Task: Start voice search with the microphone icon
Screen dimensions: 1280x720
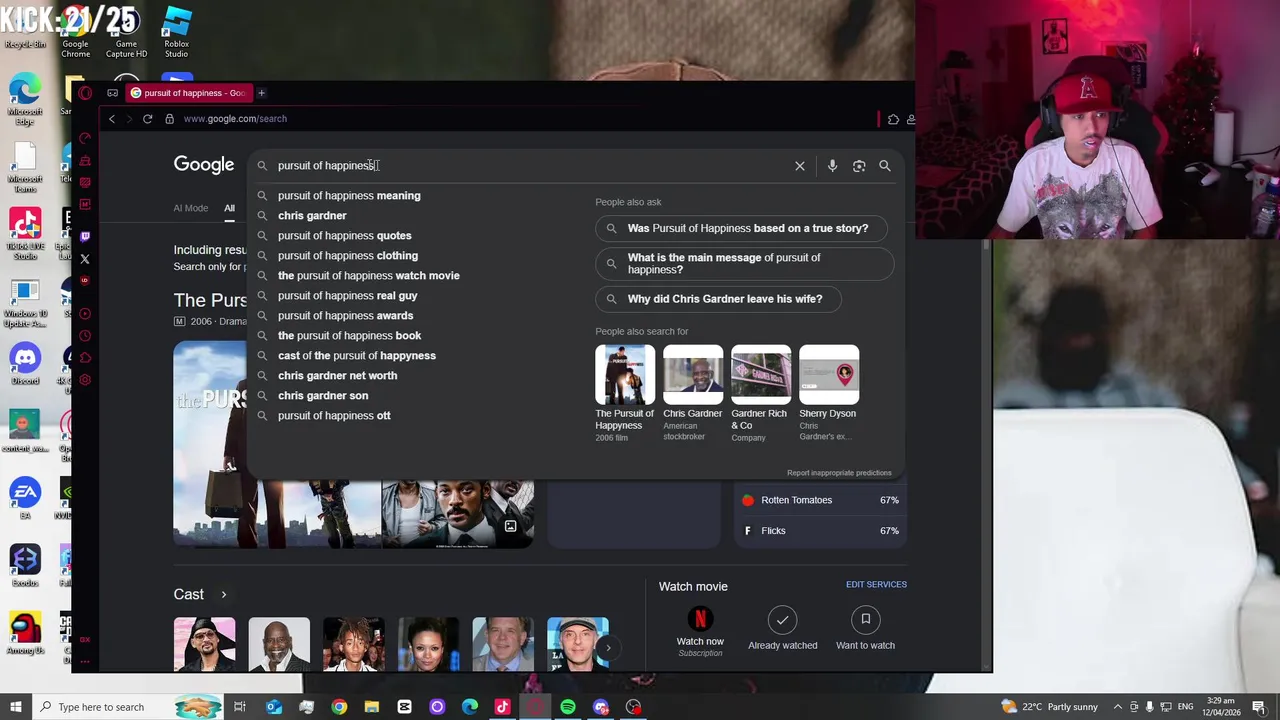Action: click(832, 166)
